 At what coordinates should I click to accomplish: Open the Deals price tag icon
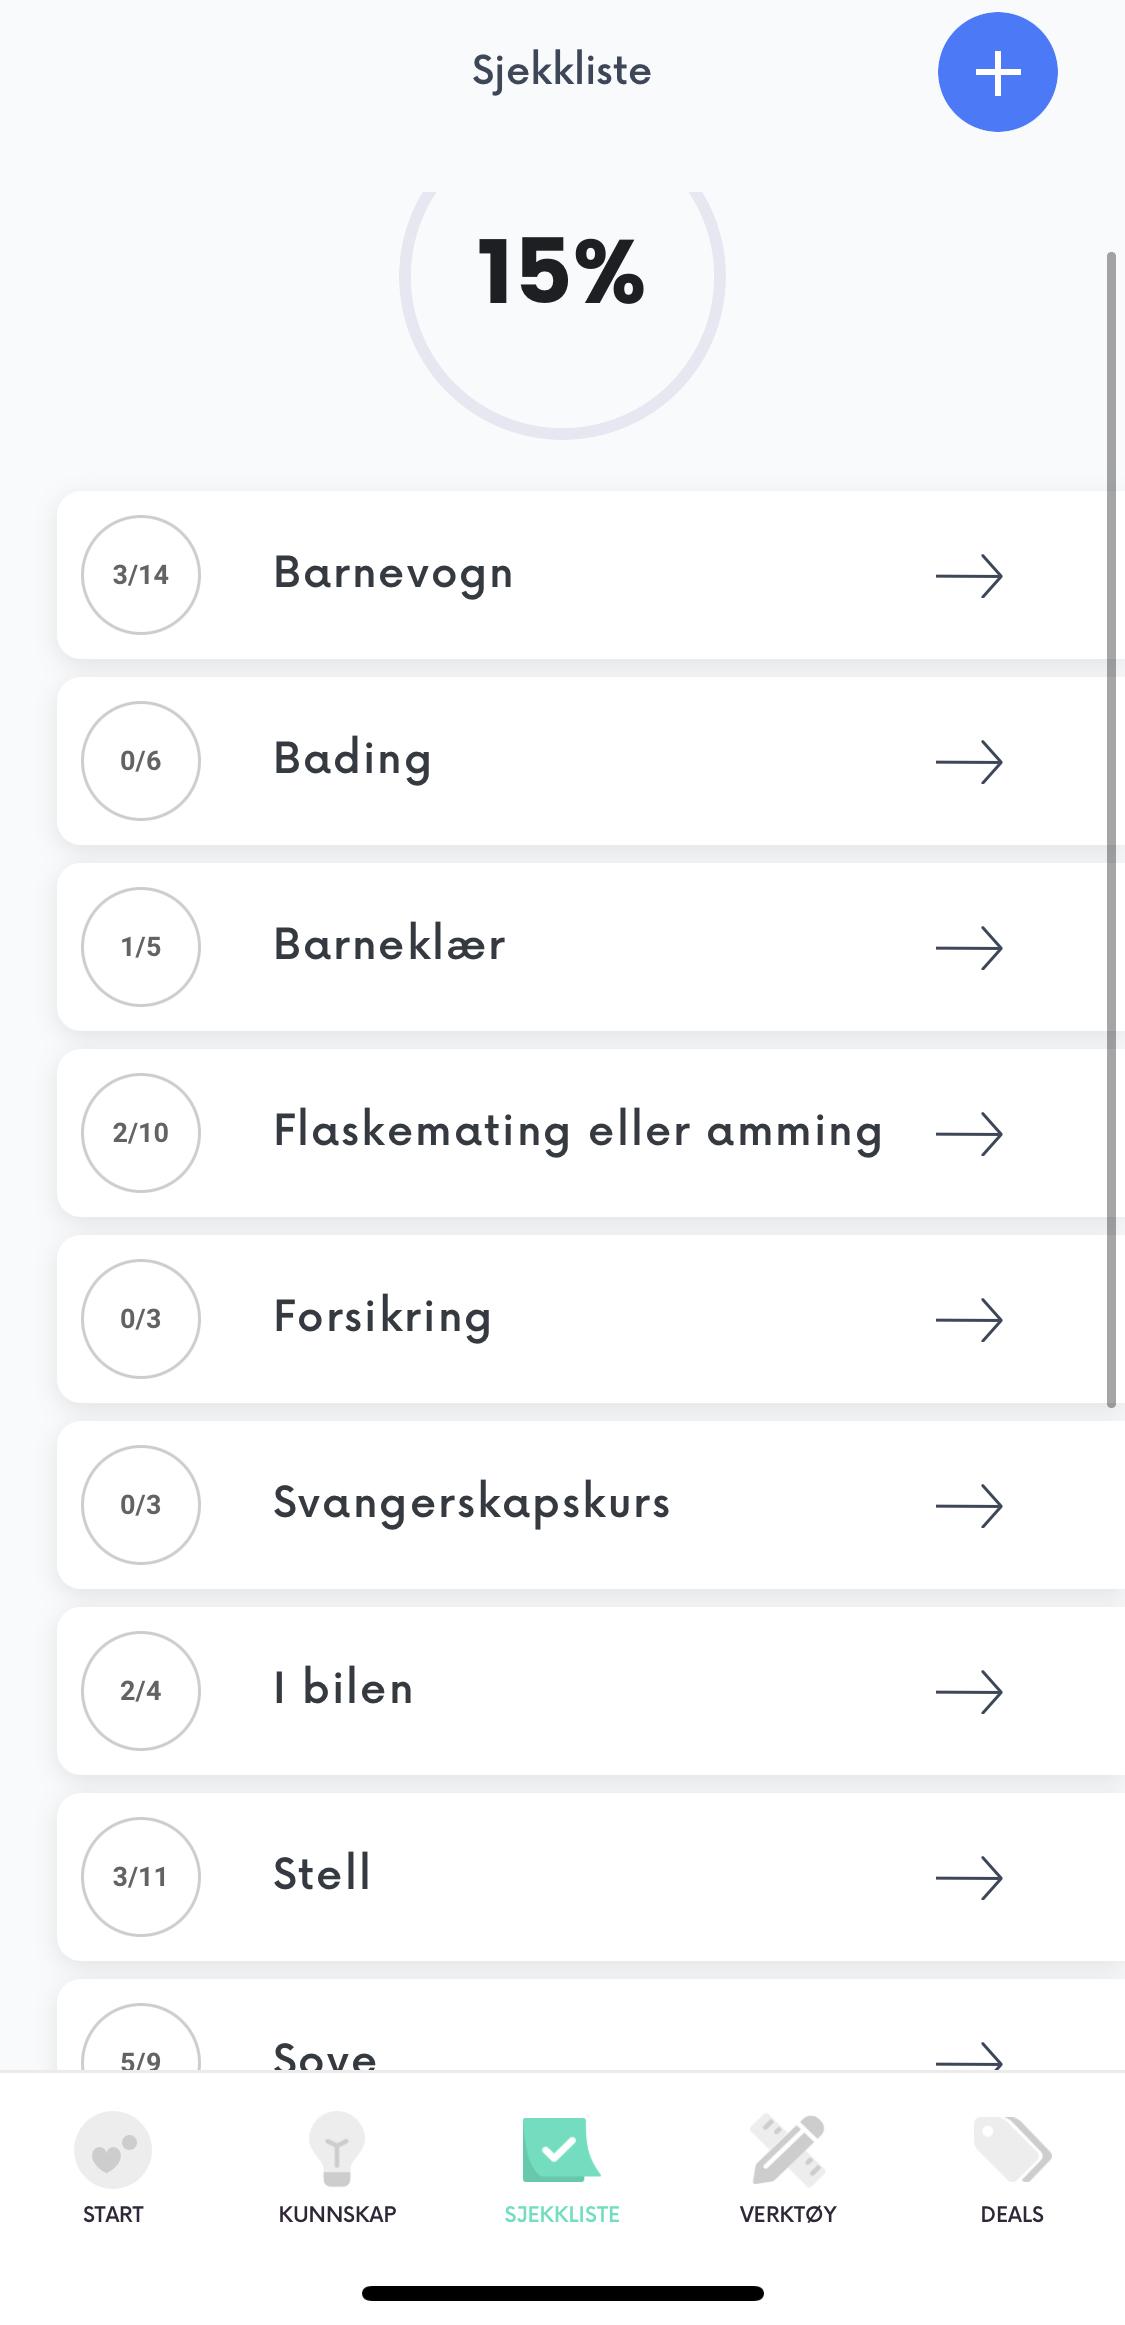1011,2148
